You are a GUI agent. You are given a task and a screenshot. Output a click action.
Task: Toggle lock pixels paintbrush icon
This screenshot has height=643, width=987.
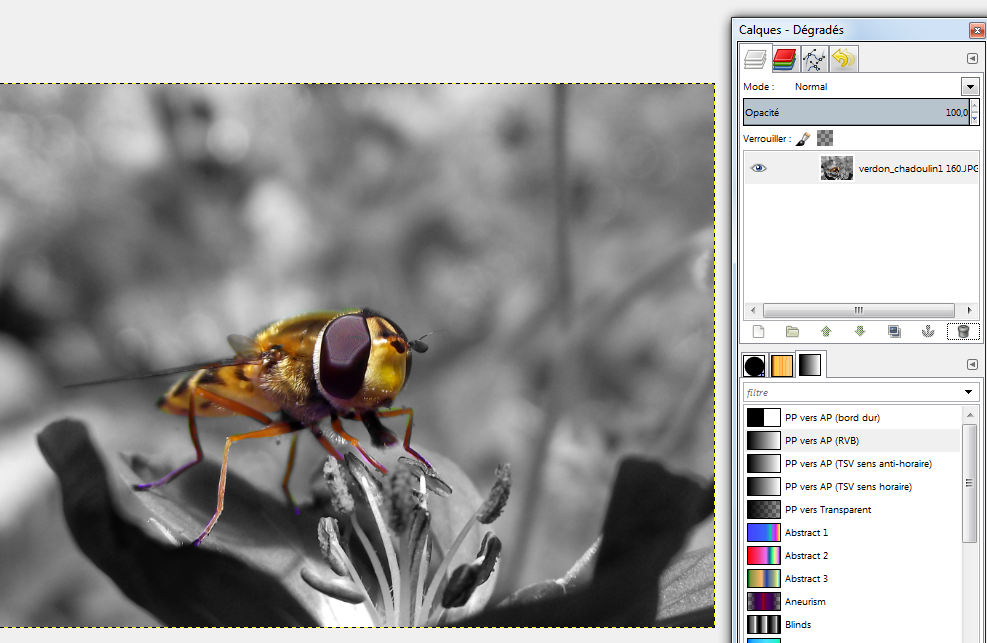pos(803,138)
